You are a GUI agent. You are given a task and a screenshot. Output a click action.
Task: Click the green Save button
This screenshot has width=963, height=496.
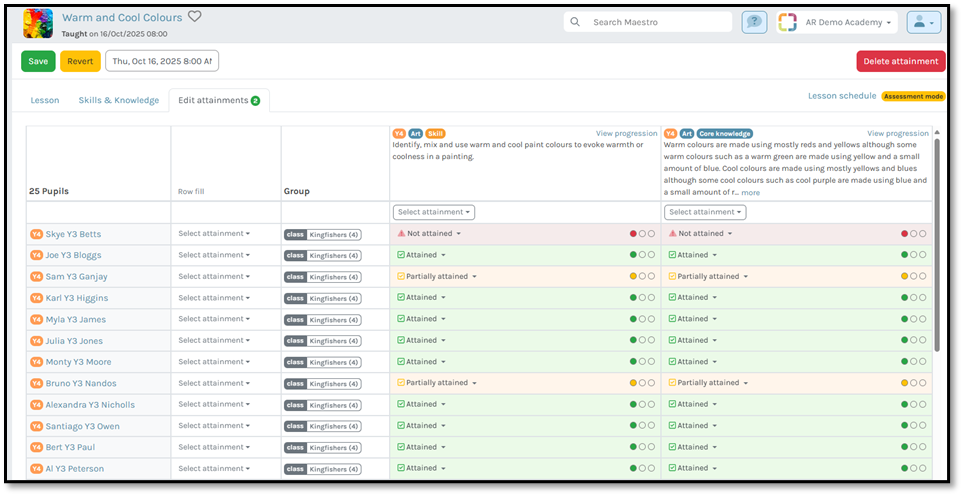38,61
